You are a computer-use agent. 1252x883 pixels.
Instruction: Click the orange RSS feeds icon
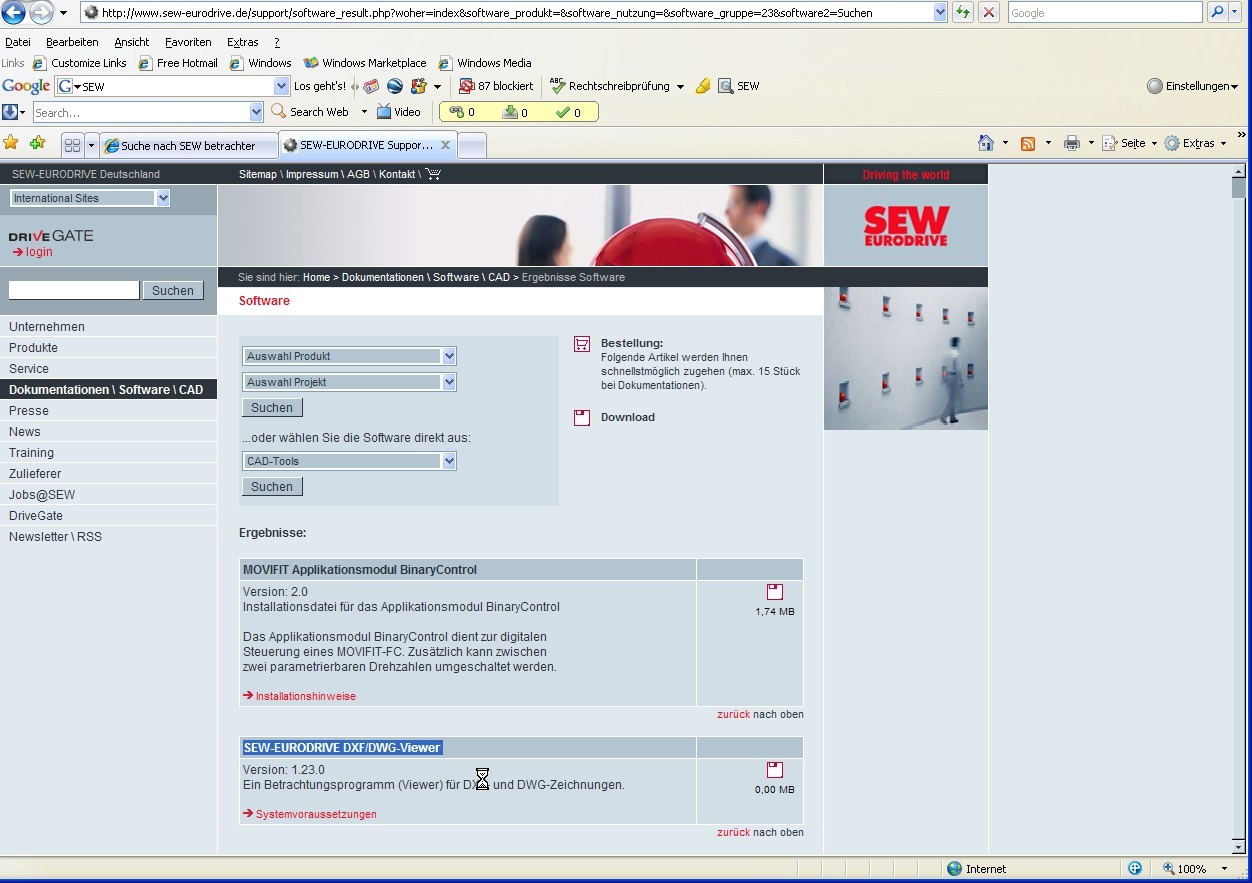click(x=1028, y=144)
